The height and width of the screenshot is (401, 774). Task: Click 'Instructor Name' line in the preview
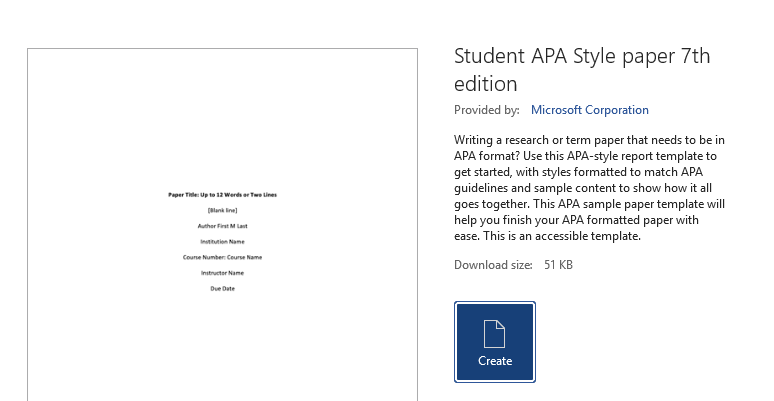click(x=222, y=272)
